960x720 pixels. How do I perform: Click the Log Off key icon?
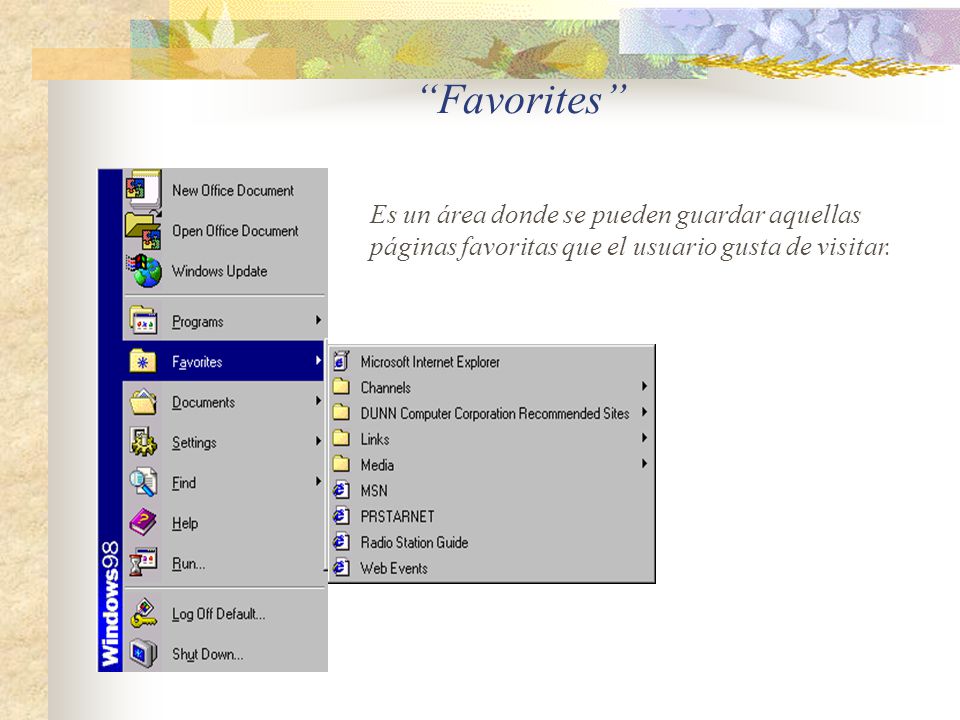pos(144,613)
